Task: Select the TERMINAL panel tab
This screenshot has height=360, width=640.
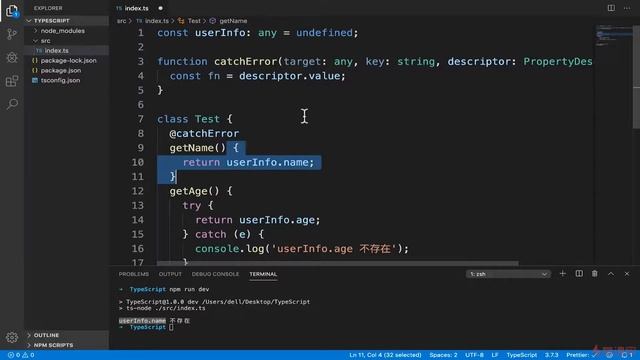Action: [263, 274]
